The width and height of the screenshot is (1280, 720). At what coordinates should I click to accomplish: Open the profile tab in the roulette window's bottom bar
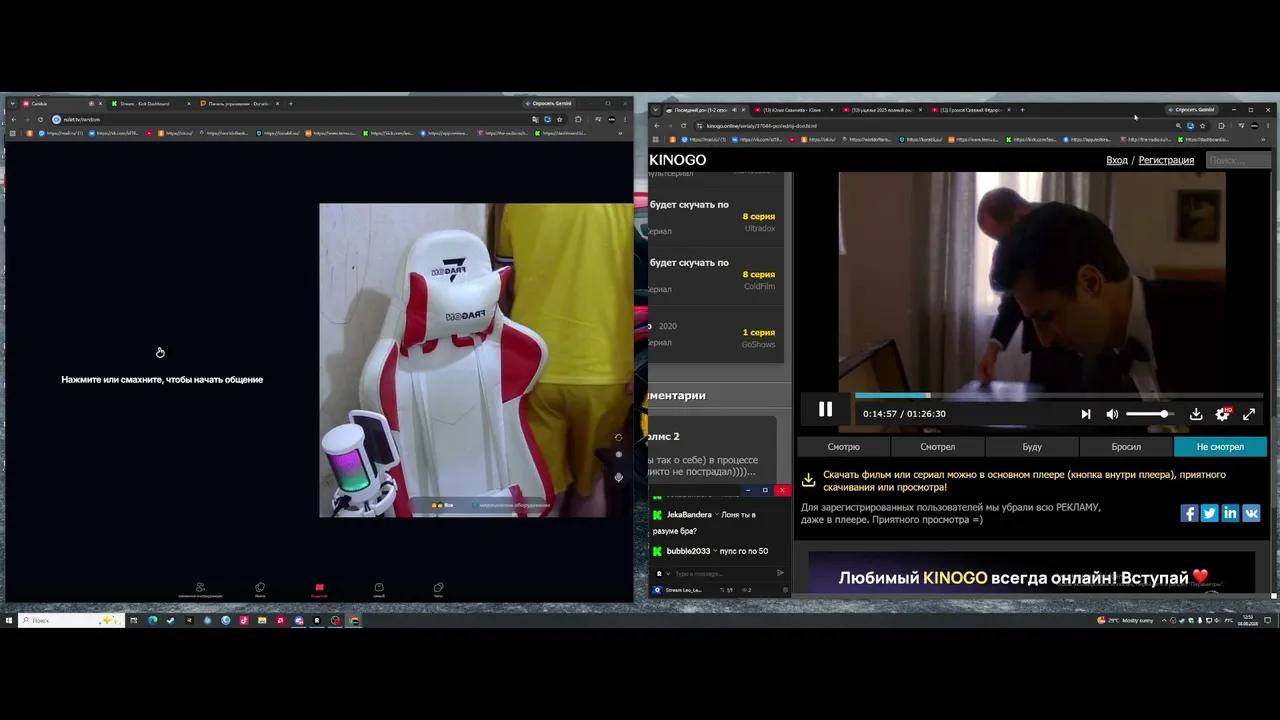(200, 590)
